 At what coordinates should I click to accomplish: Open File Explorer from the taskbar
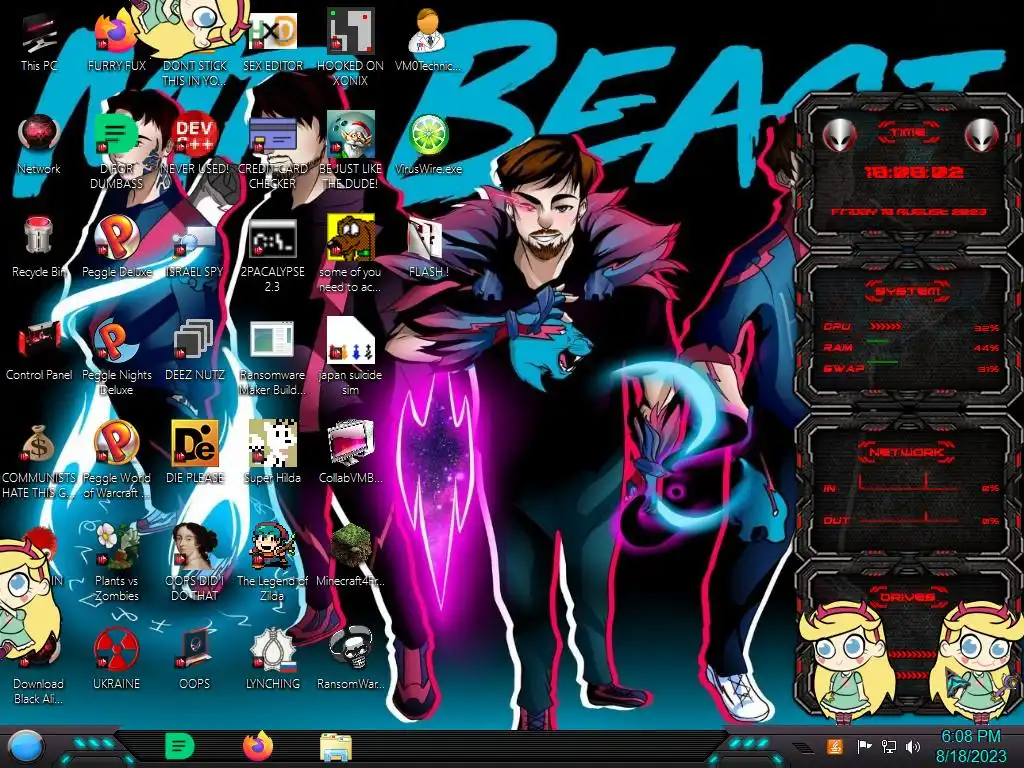336,747
